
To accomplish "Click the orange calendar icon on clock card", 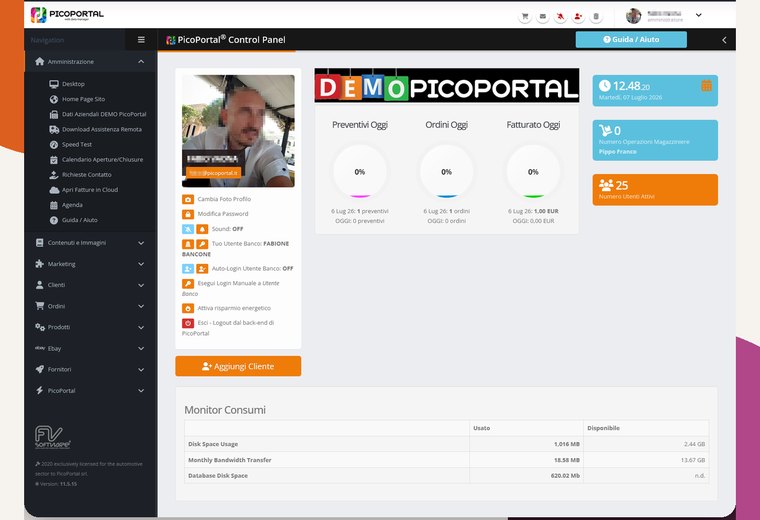I will point(707,86).
